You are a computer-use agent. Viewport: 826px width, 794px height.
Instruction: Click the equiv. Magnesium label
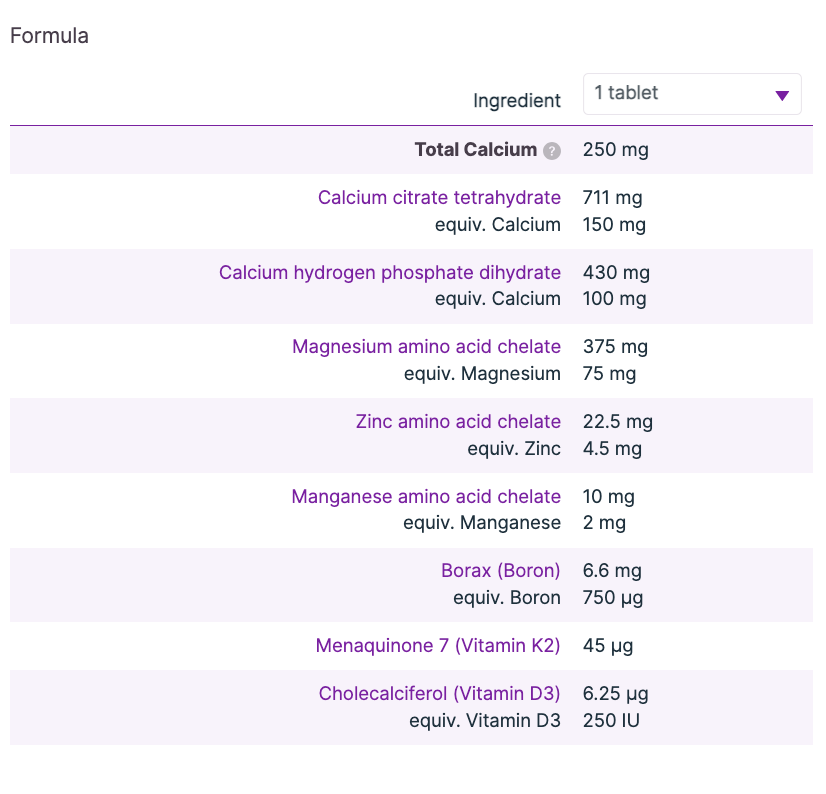coord(482,374)
